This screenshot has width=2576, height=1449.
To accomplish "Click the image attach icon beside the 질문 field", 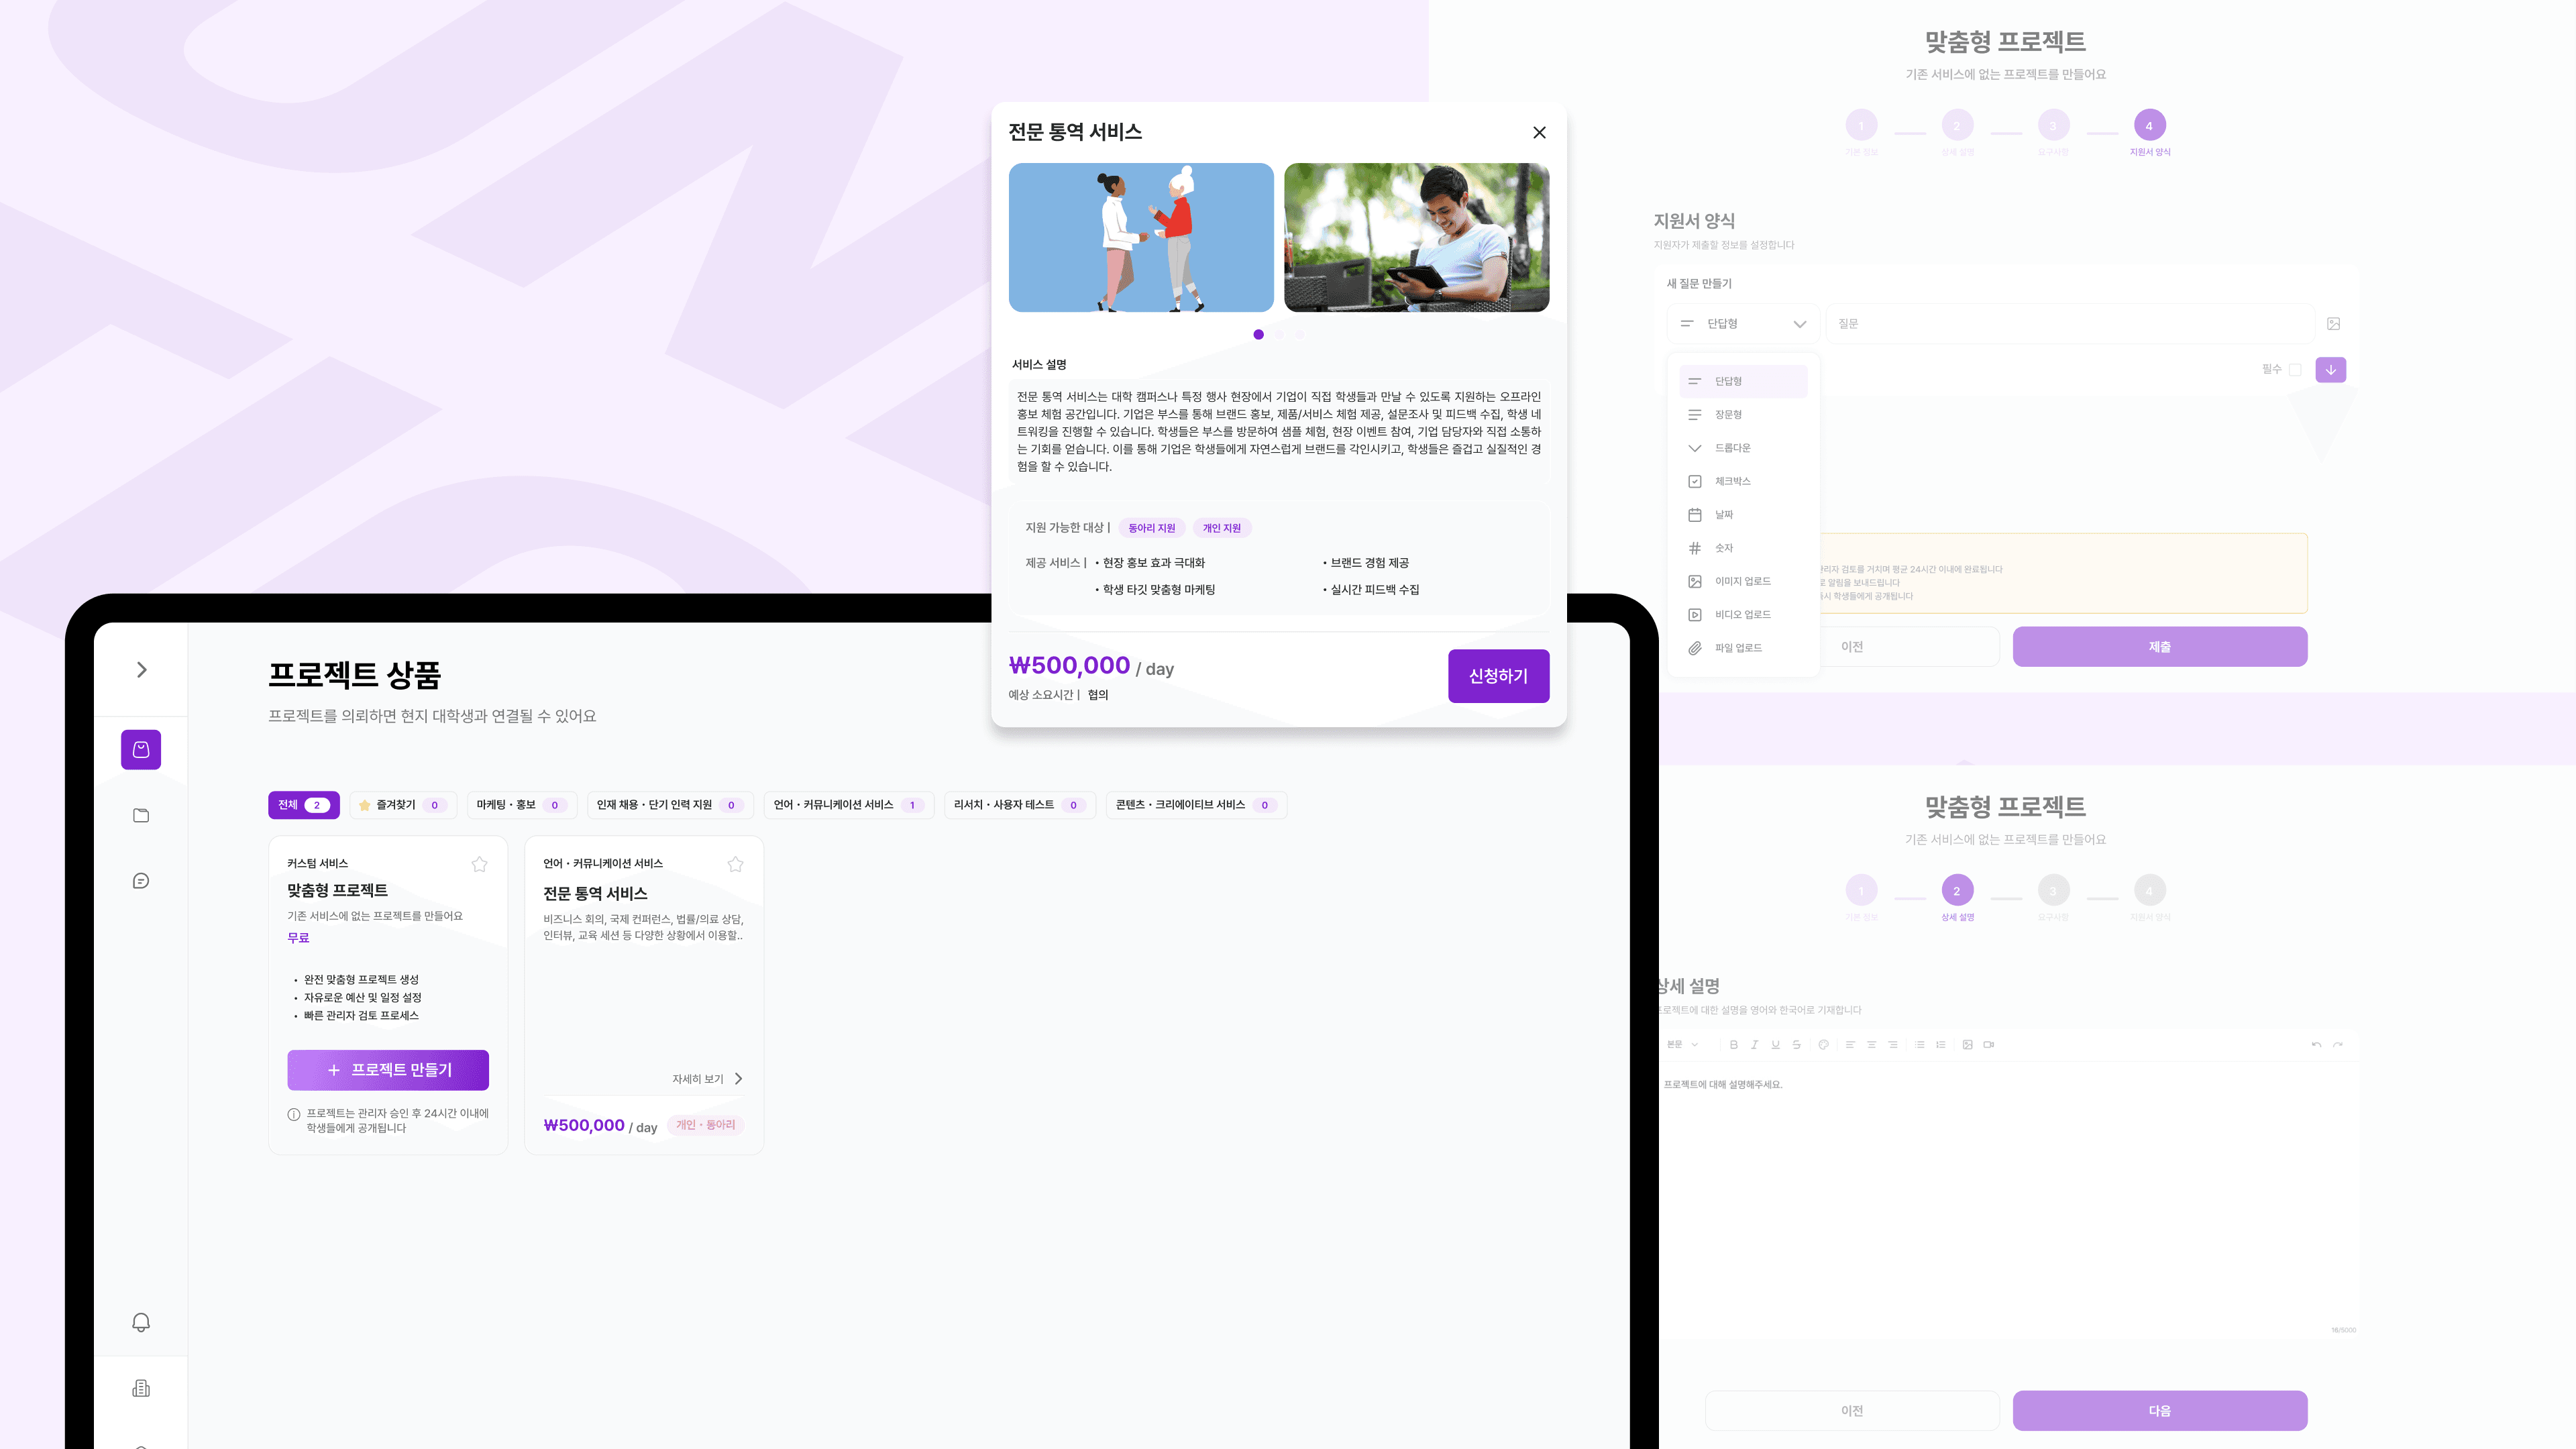I will point(2333,323).
